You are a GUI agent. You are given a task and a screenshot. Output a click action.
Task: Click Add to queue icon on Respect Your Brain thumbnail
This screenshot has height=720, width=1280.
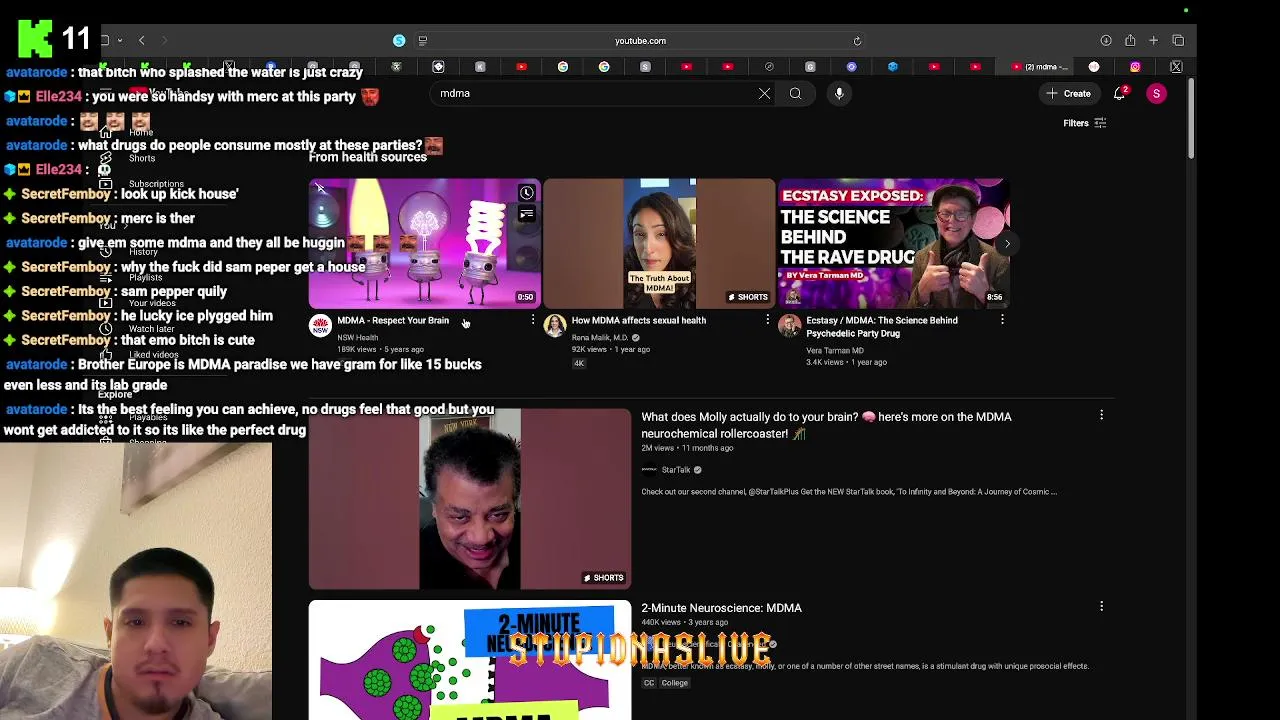pos(526,214)
